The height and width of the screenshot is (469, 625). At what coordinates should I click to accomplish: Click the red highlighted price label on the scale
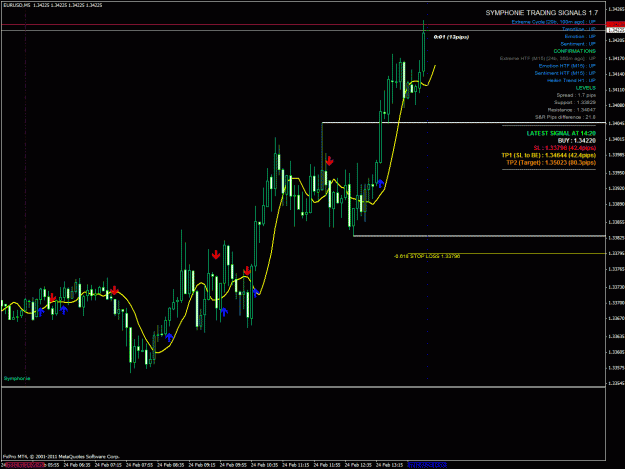tap(615, 24)
